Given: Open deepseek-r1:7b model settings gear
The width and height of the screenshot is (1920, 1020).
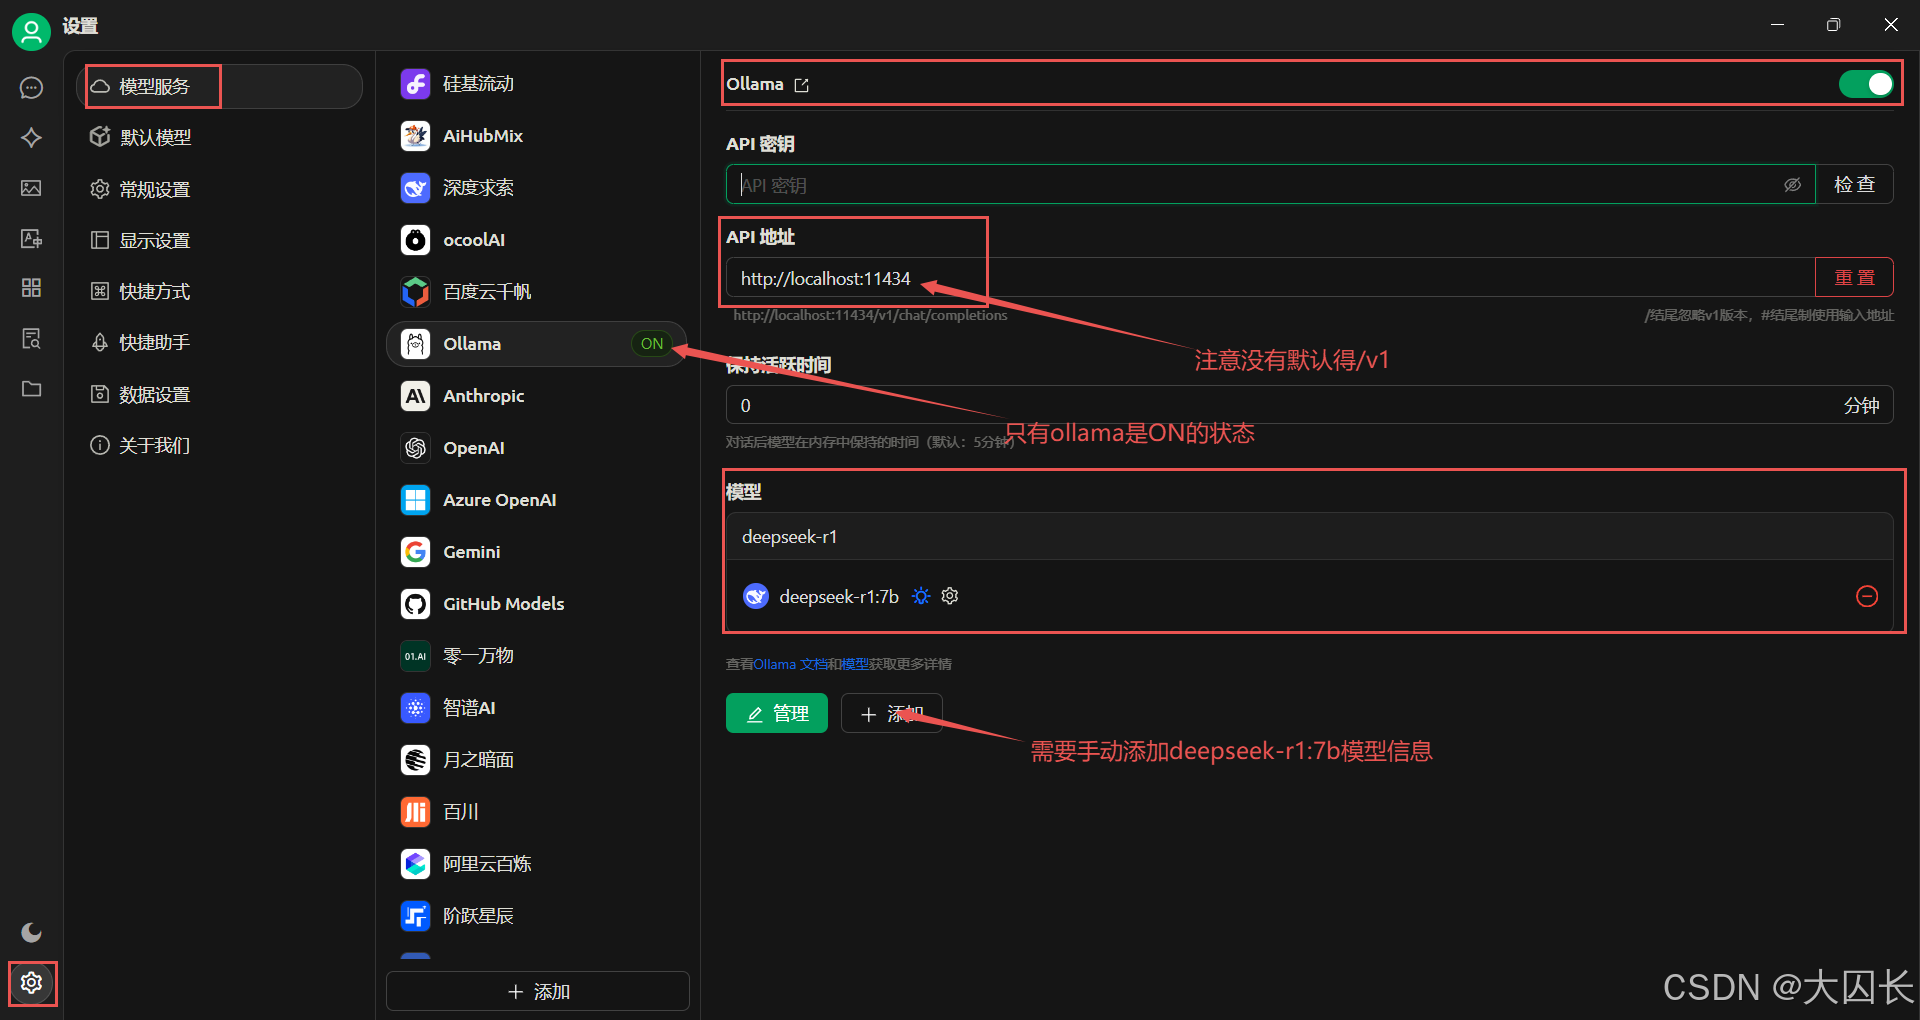Looking at the screenshot, I should (950, 596).
